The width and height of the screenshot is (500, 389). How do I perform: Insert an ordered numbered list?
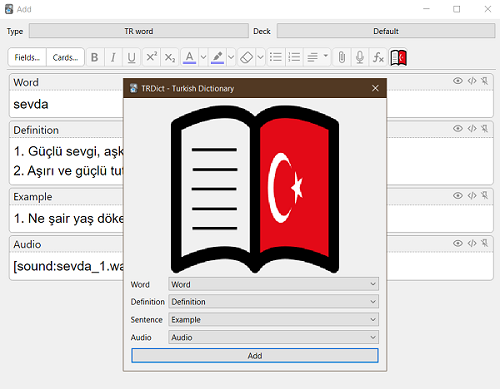coord(294,57)
